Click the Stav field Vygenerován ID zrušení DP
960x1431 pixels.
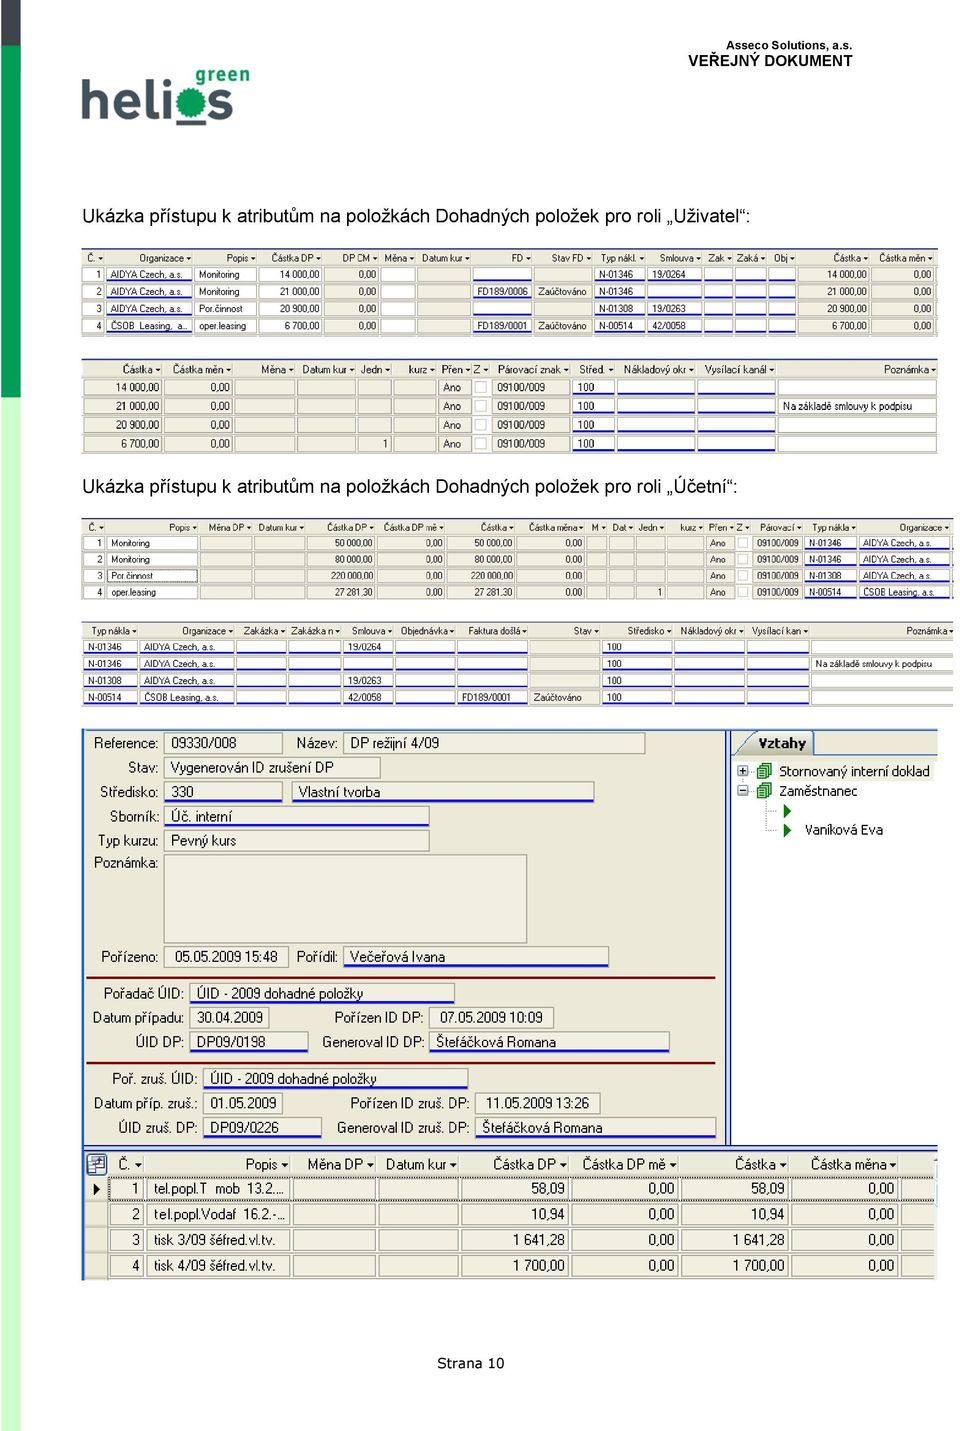(x=272, y=767)
